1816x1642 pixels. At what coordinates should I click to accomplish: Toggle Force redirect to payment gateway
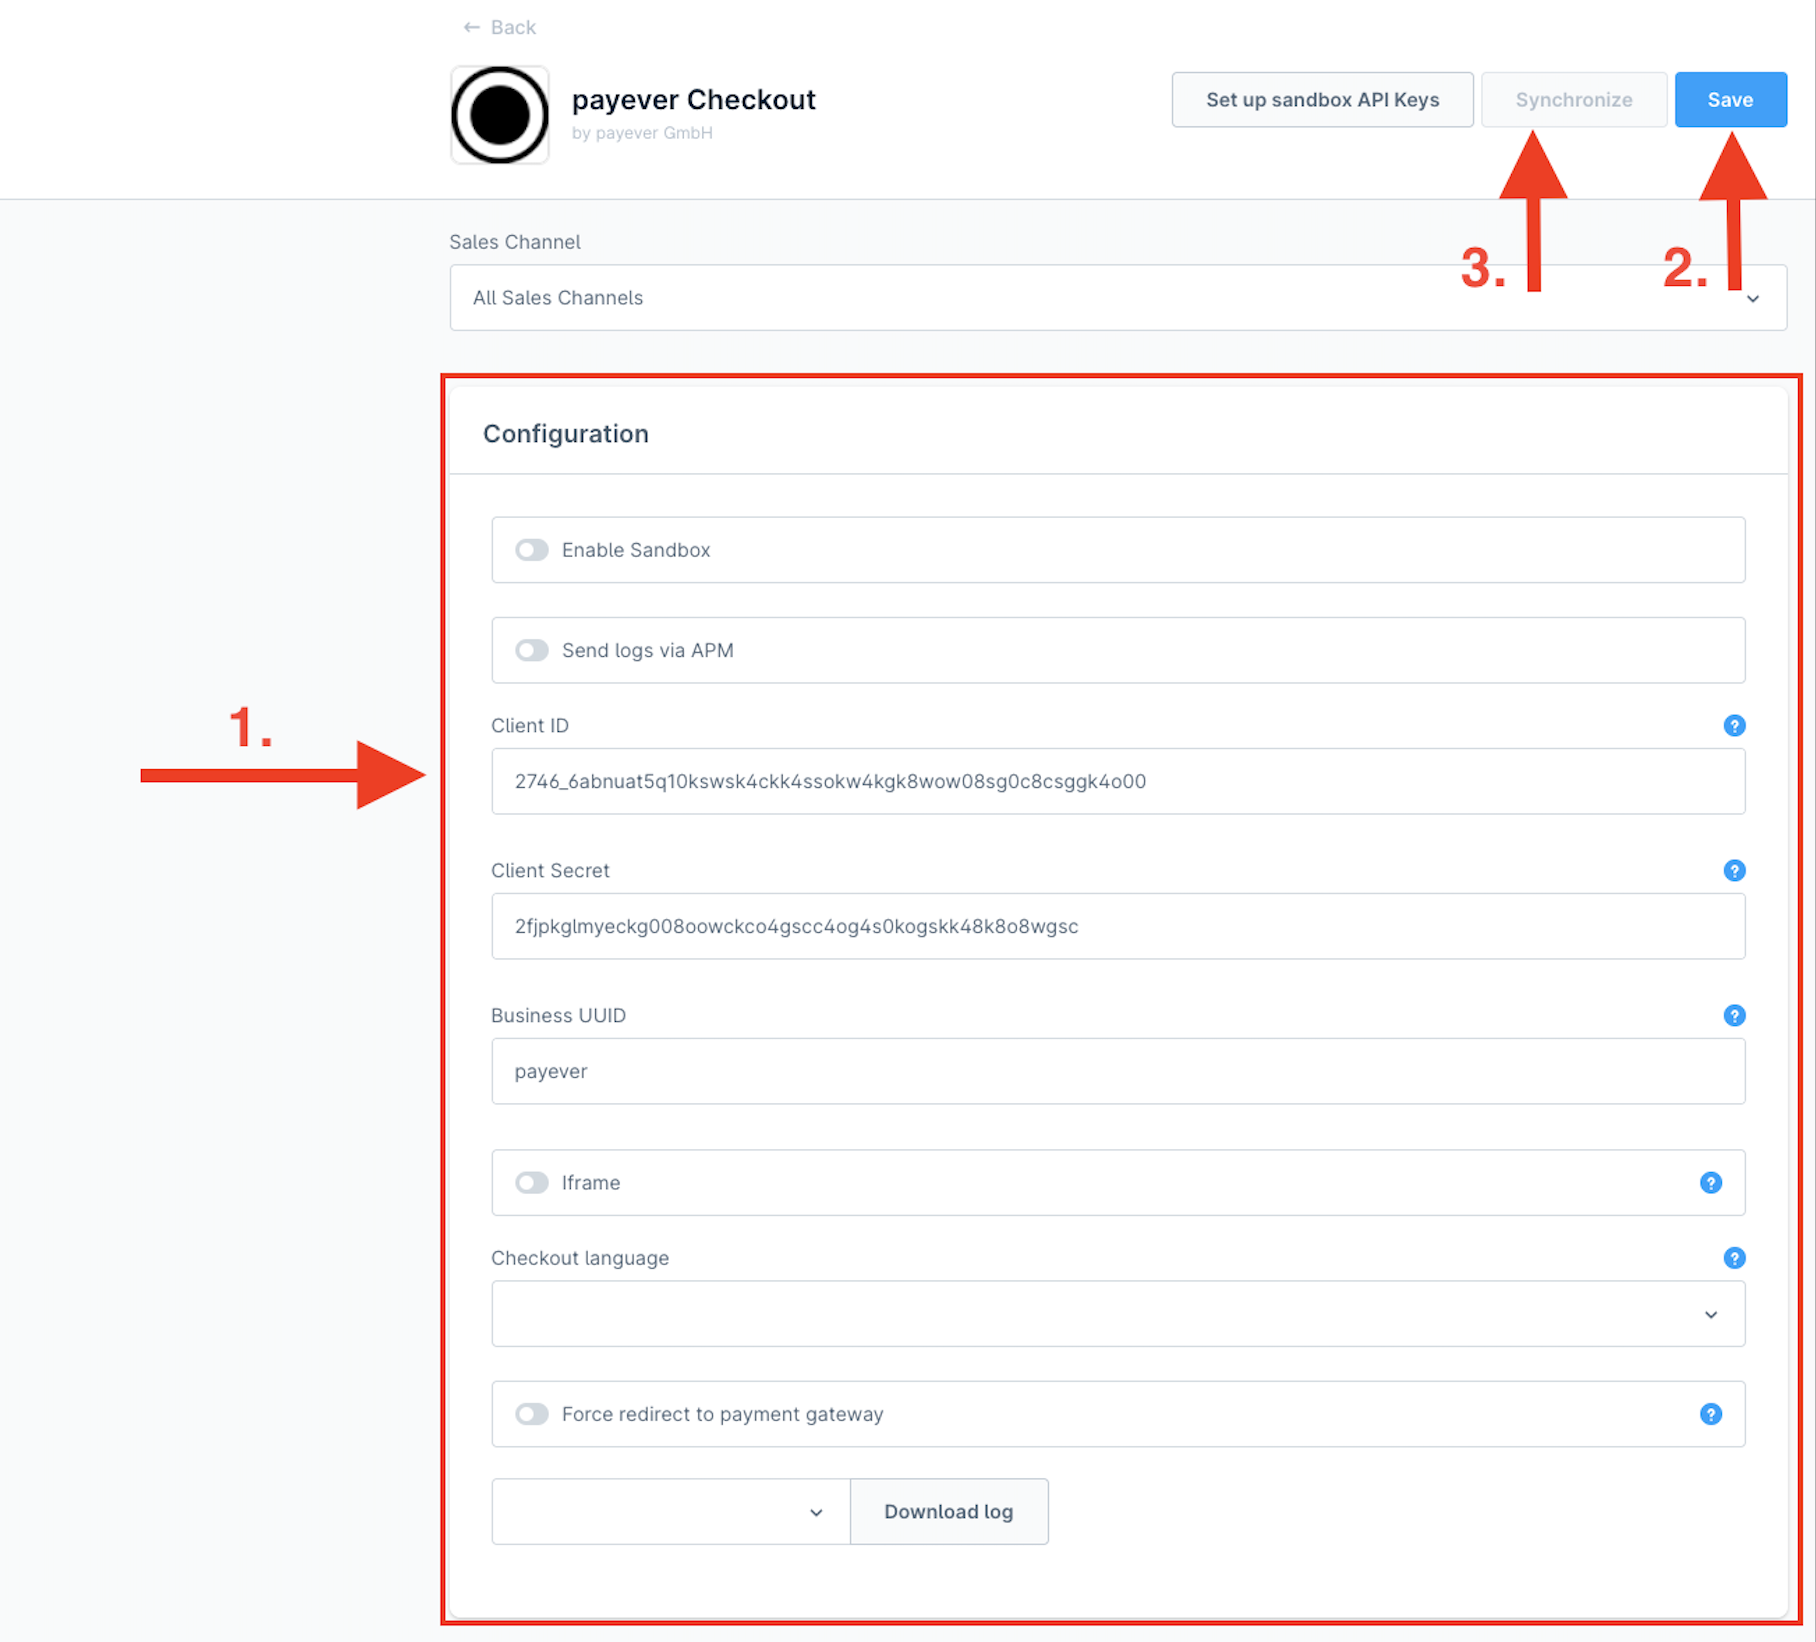click(532, 1414)
